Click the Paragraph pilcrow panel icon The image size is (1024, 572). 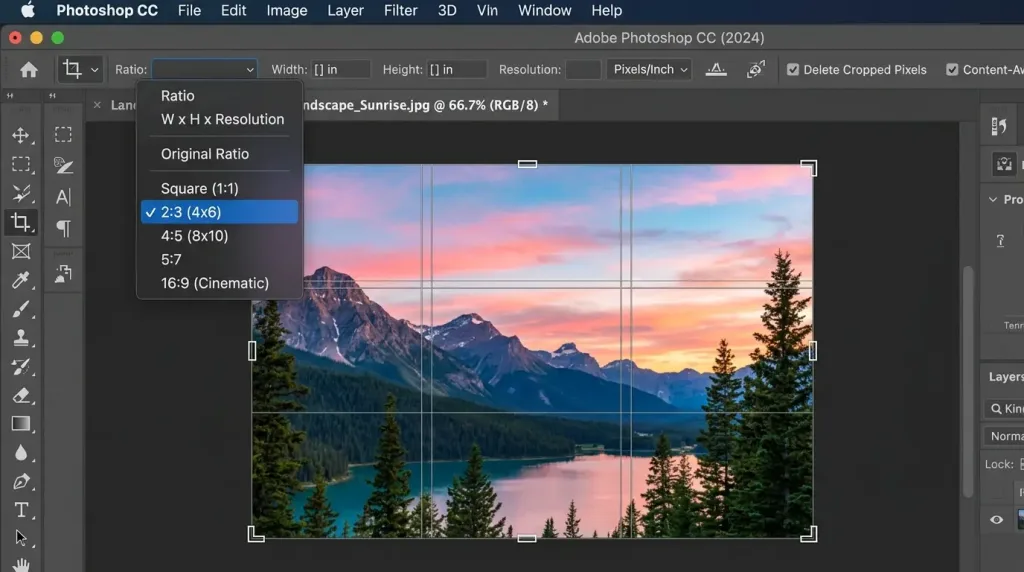[x=63, y=228]
